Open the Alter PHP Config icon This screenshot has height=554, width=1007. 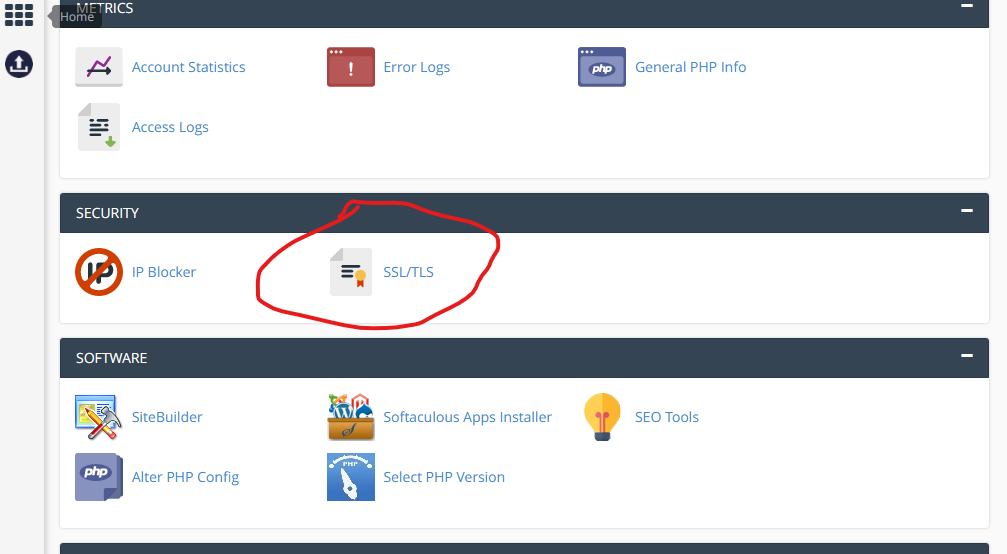point(99,477)
